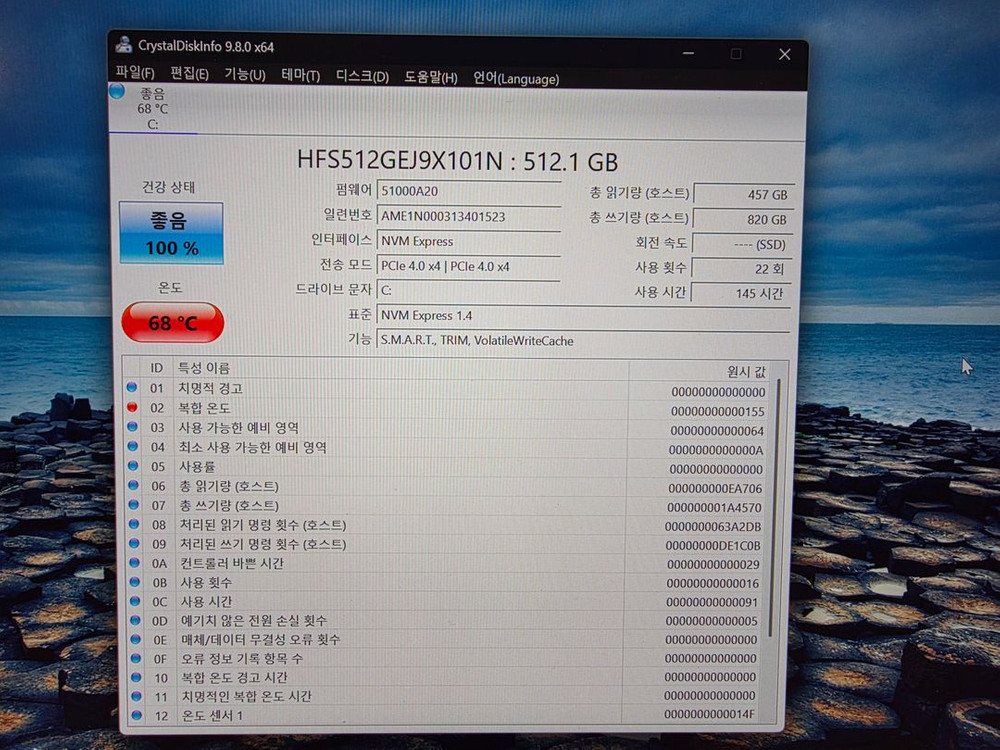Select the C: drive status circle icon
Image resolution: width=1000 pixels, height=750 pixels.
[x=117, y=91]
